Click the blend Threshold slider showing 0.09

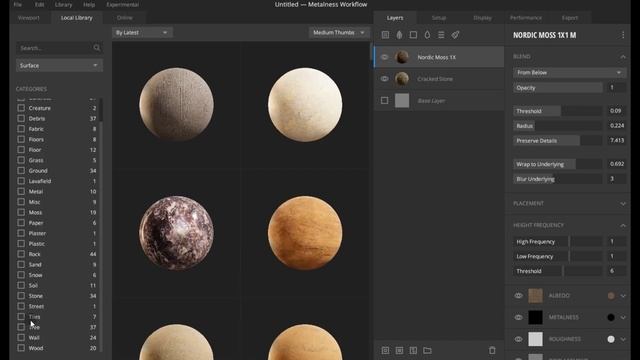[x=558, y=111]
